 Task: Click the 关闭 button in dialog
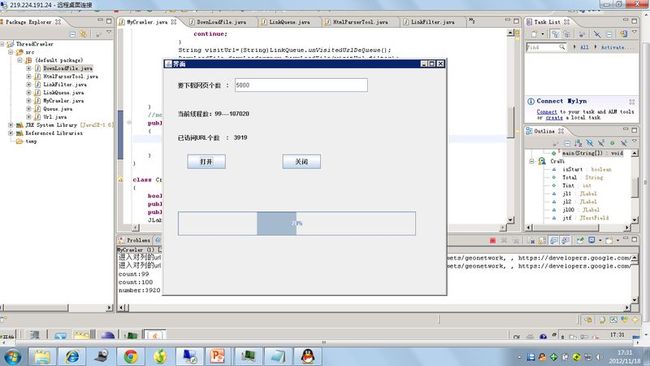301,162
